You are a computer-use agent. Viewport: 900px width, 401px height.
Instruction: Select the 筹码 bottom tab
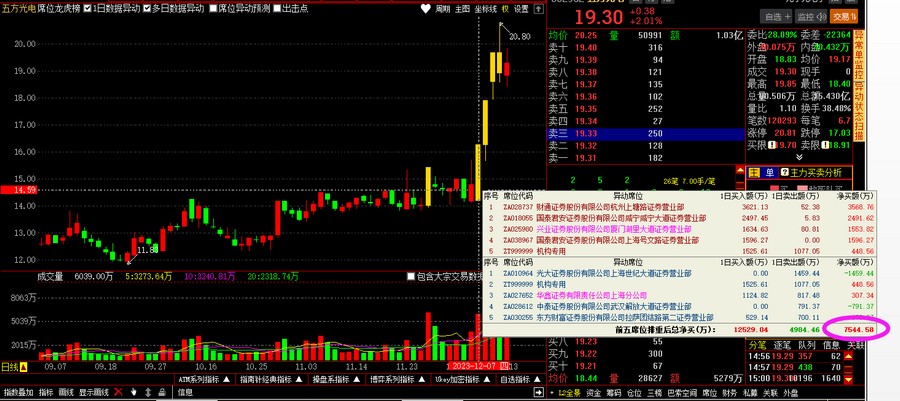click(x=614, y=393)
